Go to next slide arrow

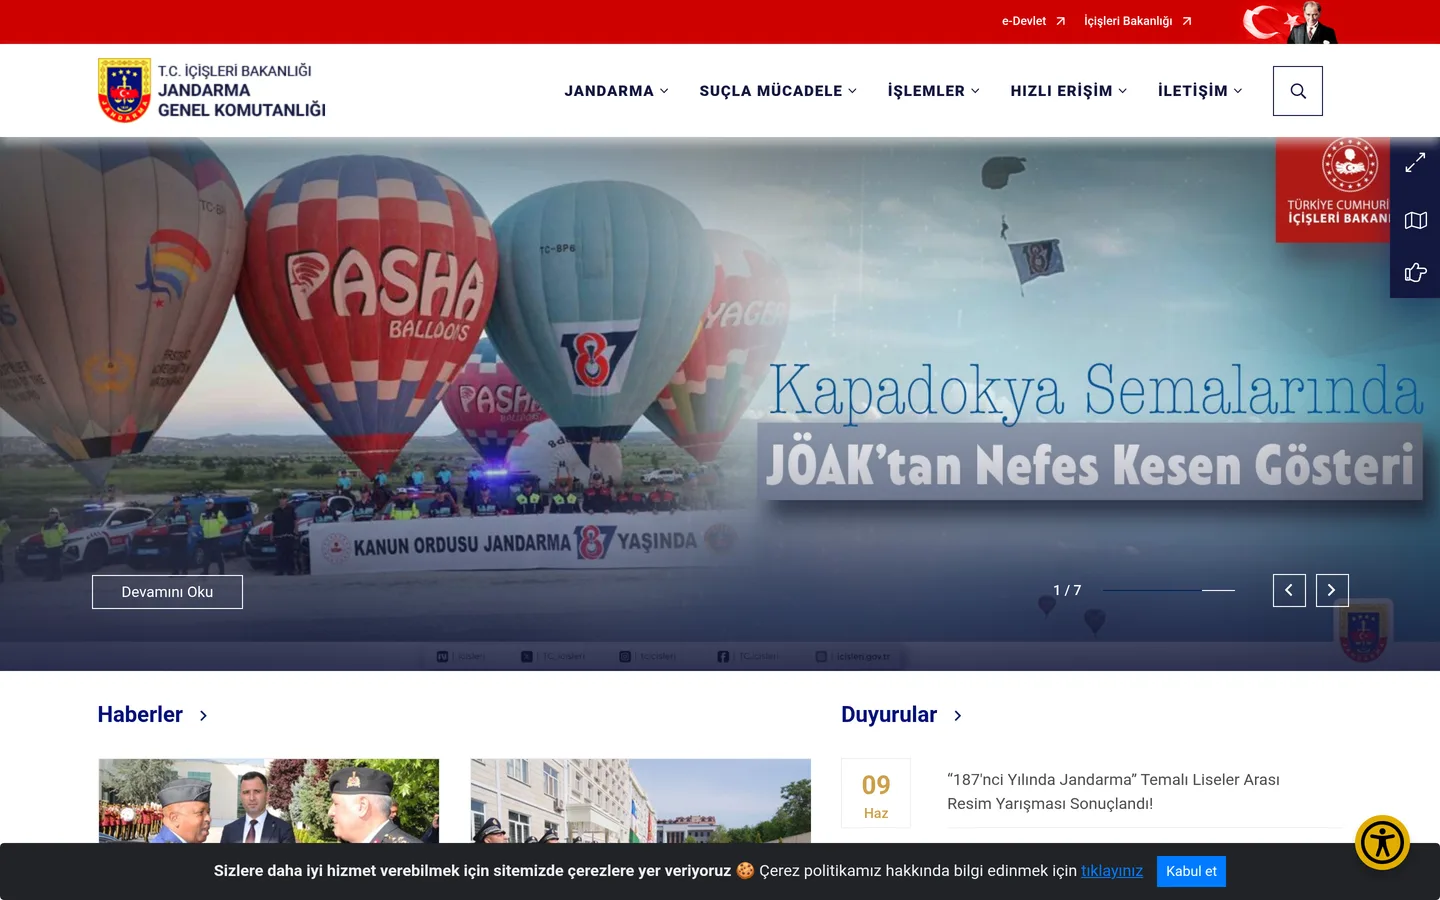click(x=1332, y=590)
